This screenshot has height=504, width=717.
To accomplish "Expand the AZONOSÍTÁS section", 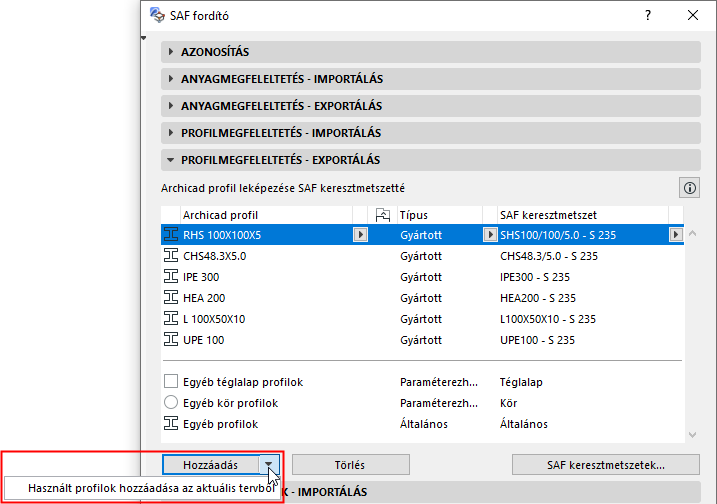I will click(x=171, y=52).
